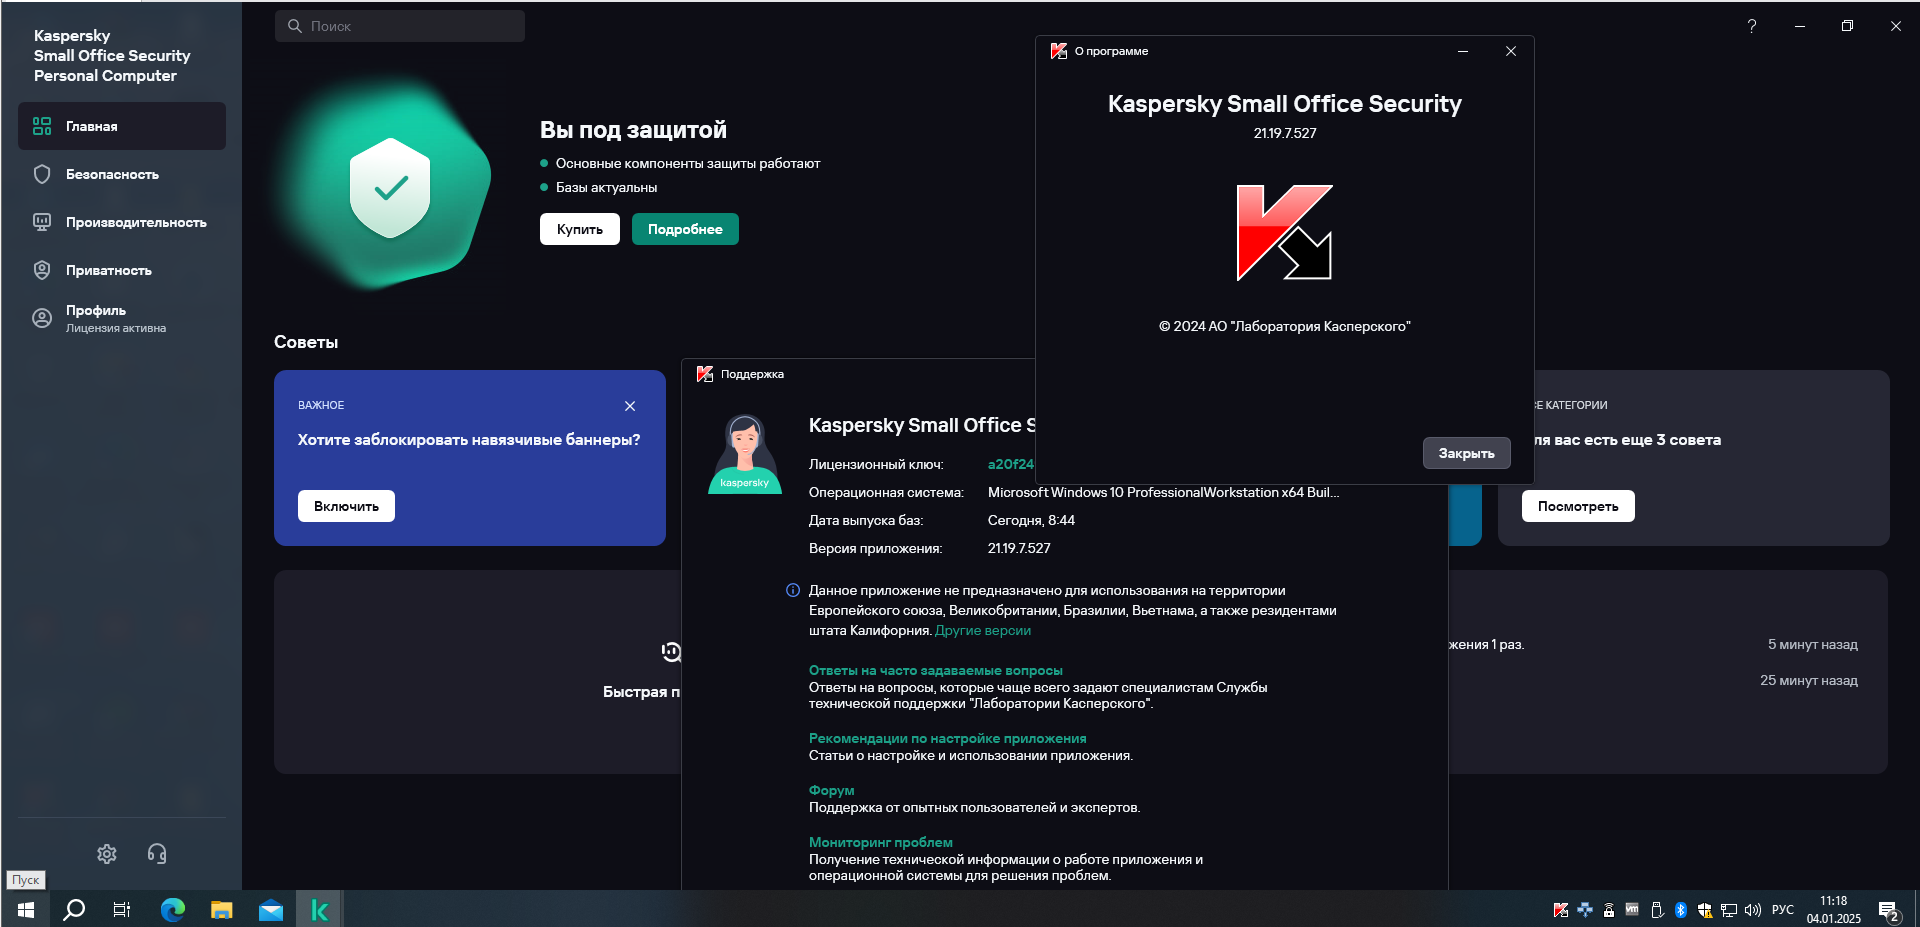
Task: Click the green protection shield status image
Action: coord(390,188)
